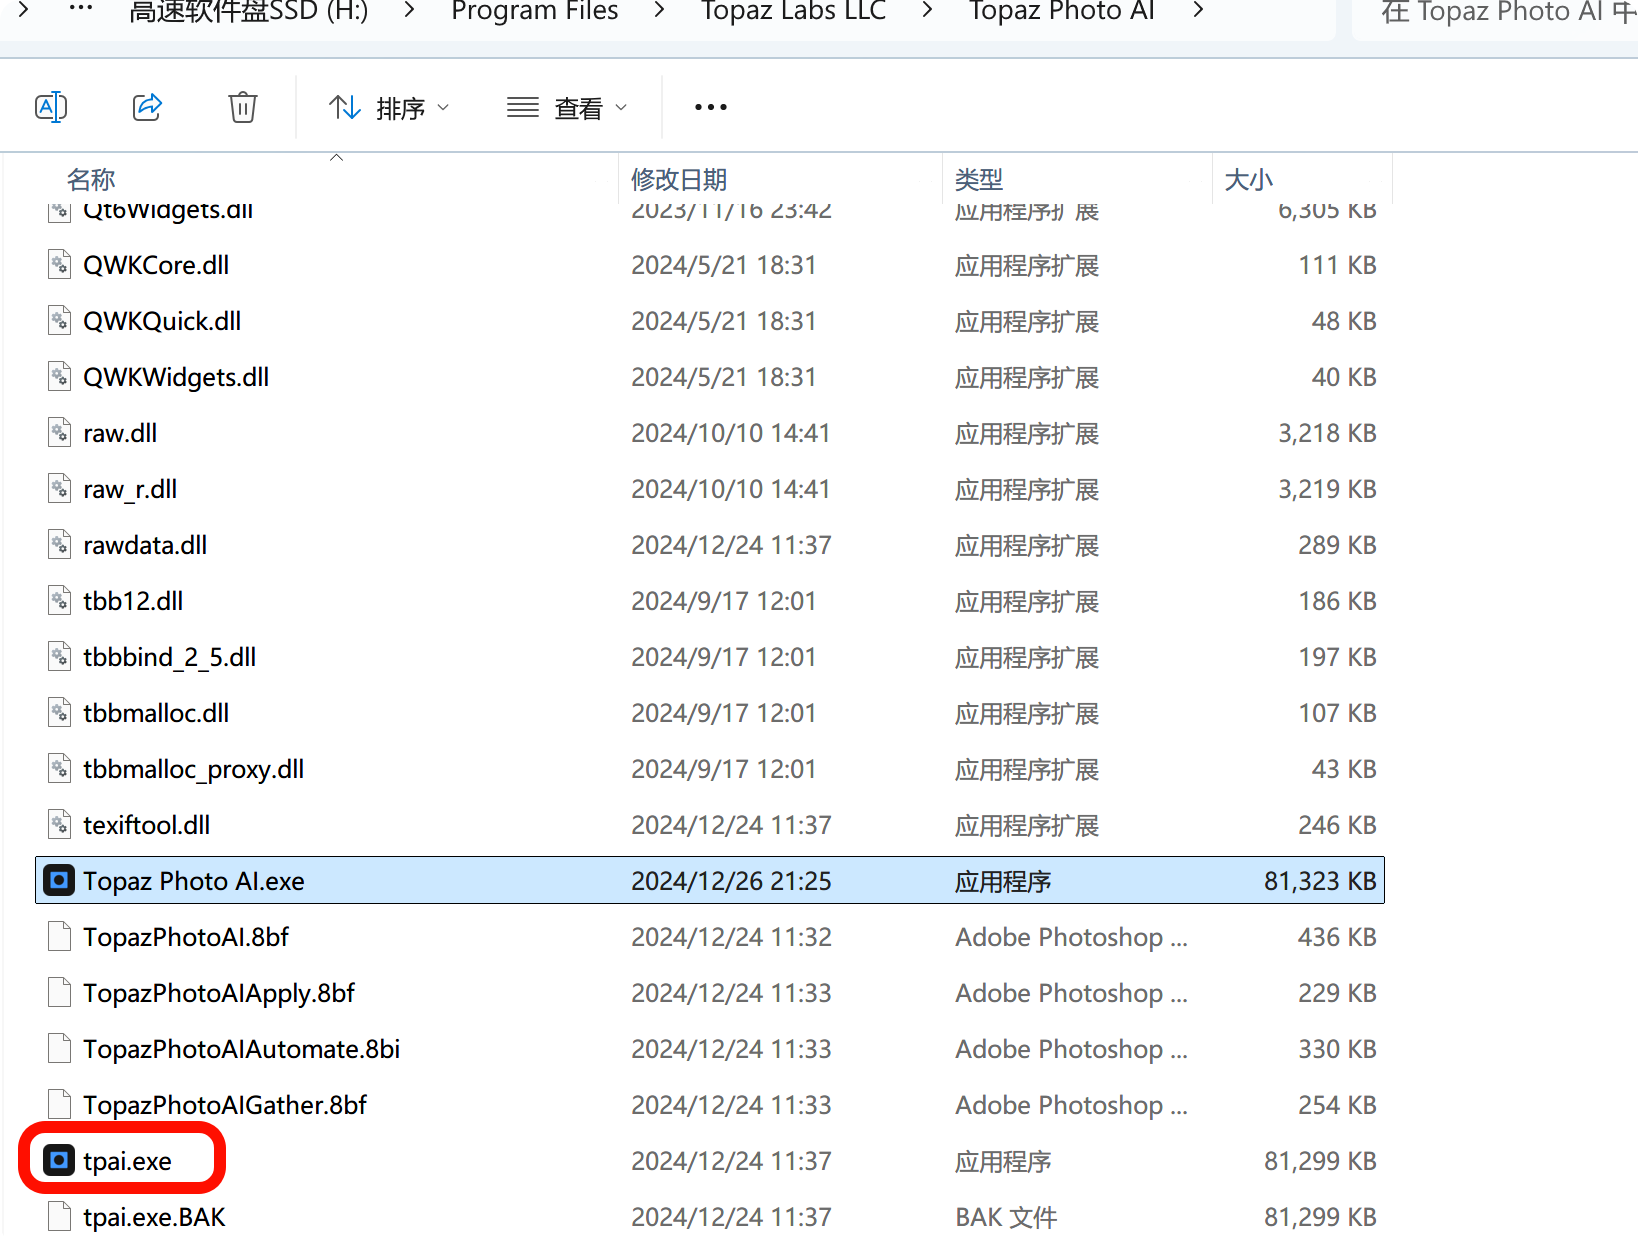This screenshot has height=1244, width=1638.
Task: Sort by 大小 column header
Action: click(x=1249, y=179)
